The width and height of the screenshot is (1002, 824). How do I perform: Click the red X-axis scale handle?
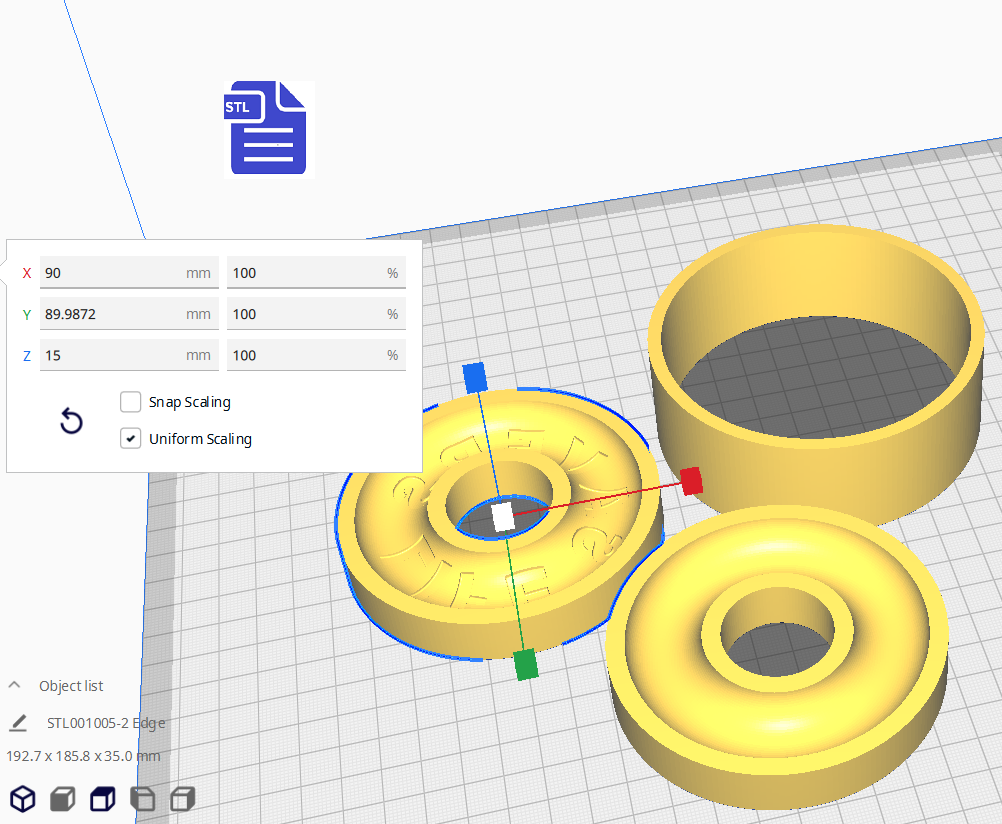pyautogui.click(x=690, y=481)
